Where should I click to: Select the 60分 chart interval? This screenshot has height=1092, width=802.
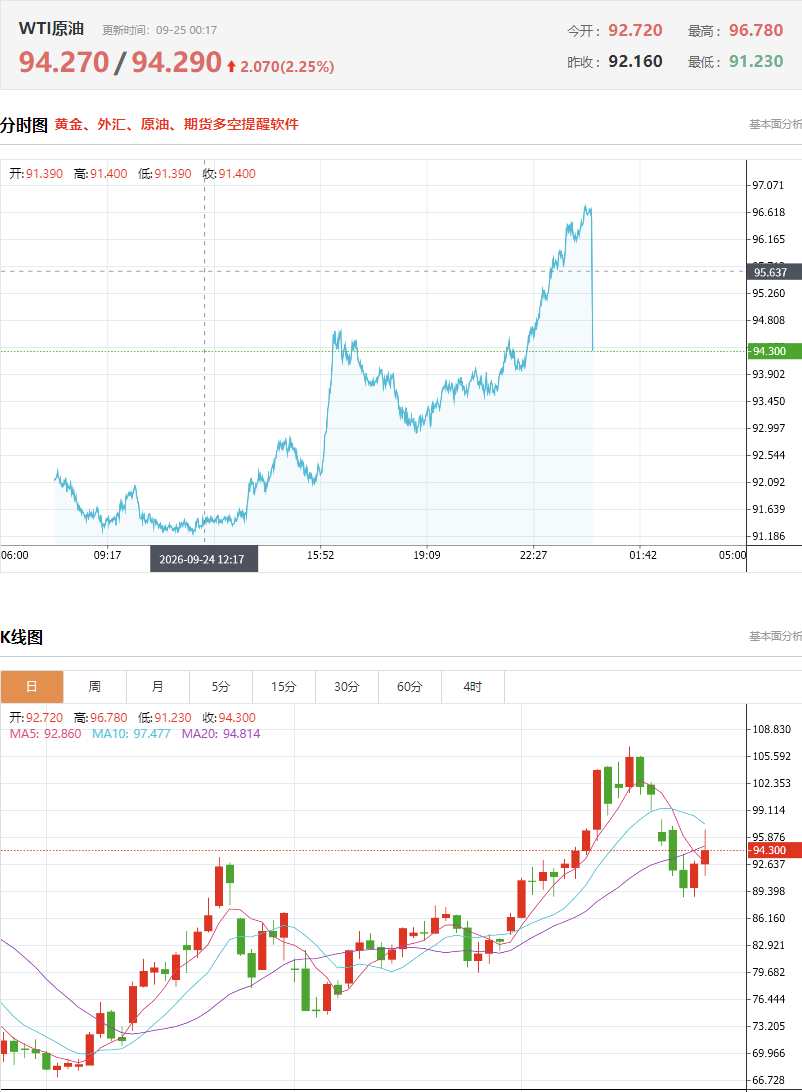409,687
